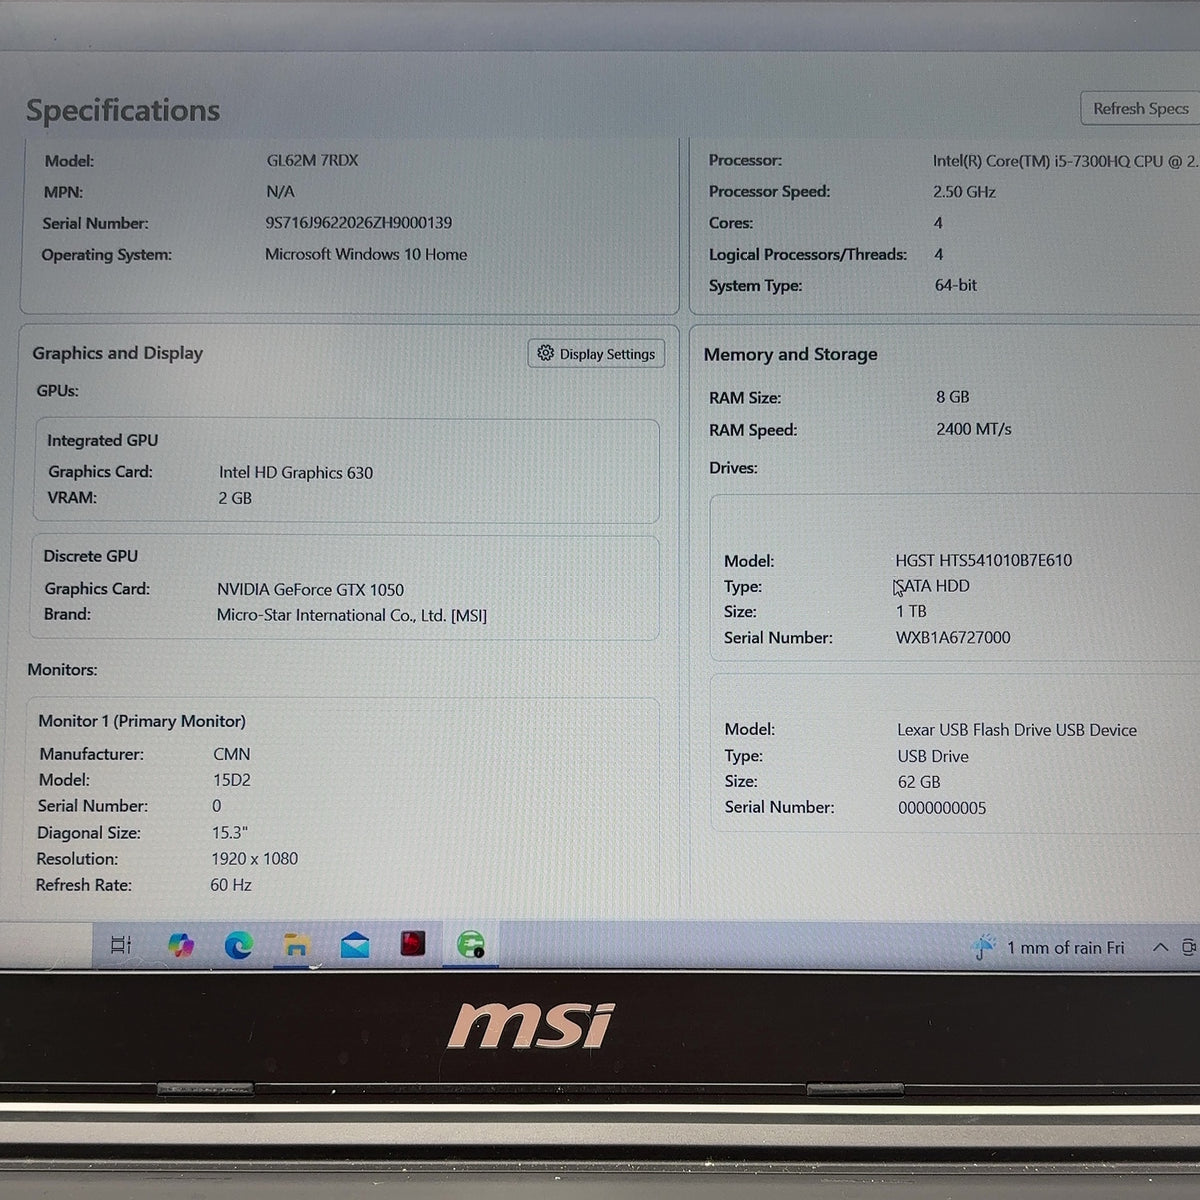Click the RAM speed value 2400 MT/s
The width and height of the screenshot is (1200, 1200).
973,429
